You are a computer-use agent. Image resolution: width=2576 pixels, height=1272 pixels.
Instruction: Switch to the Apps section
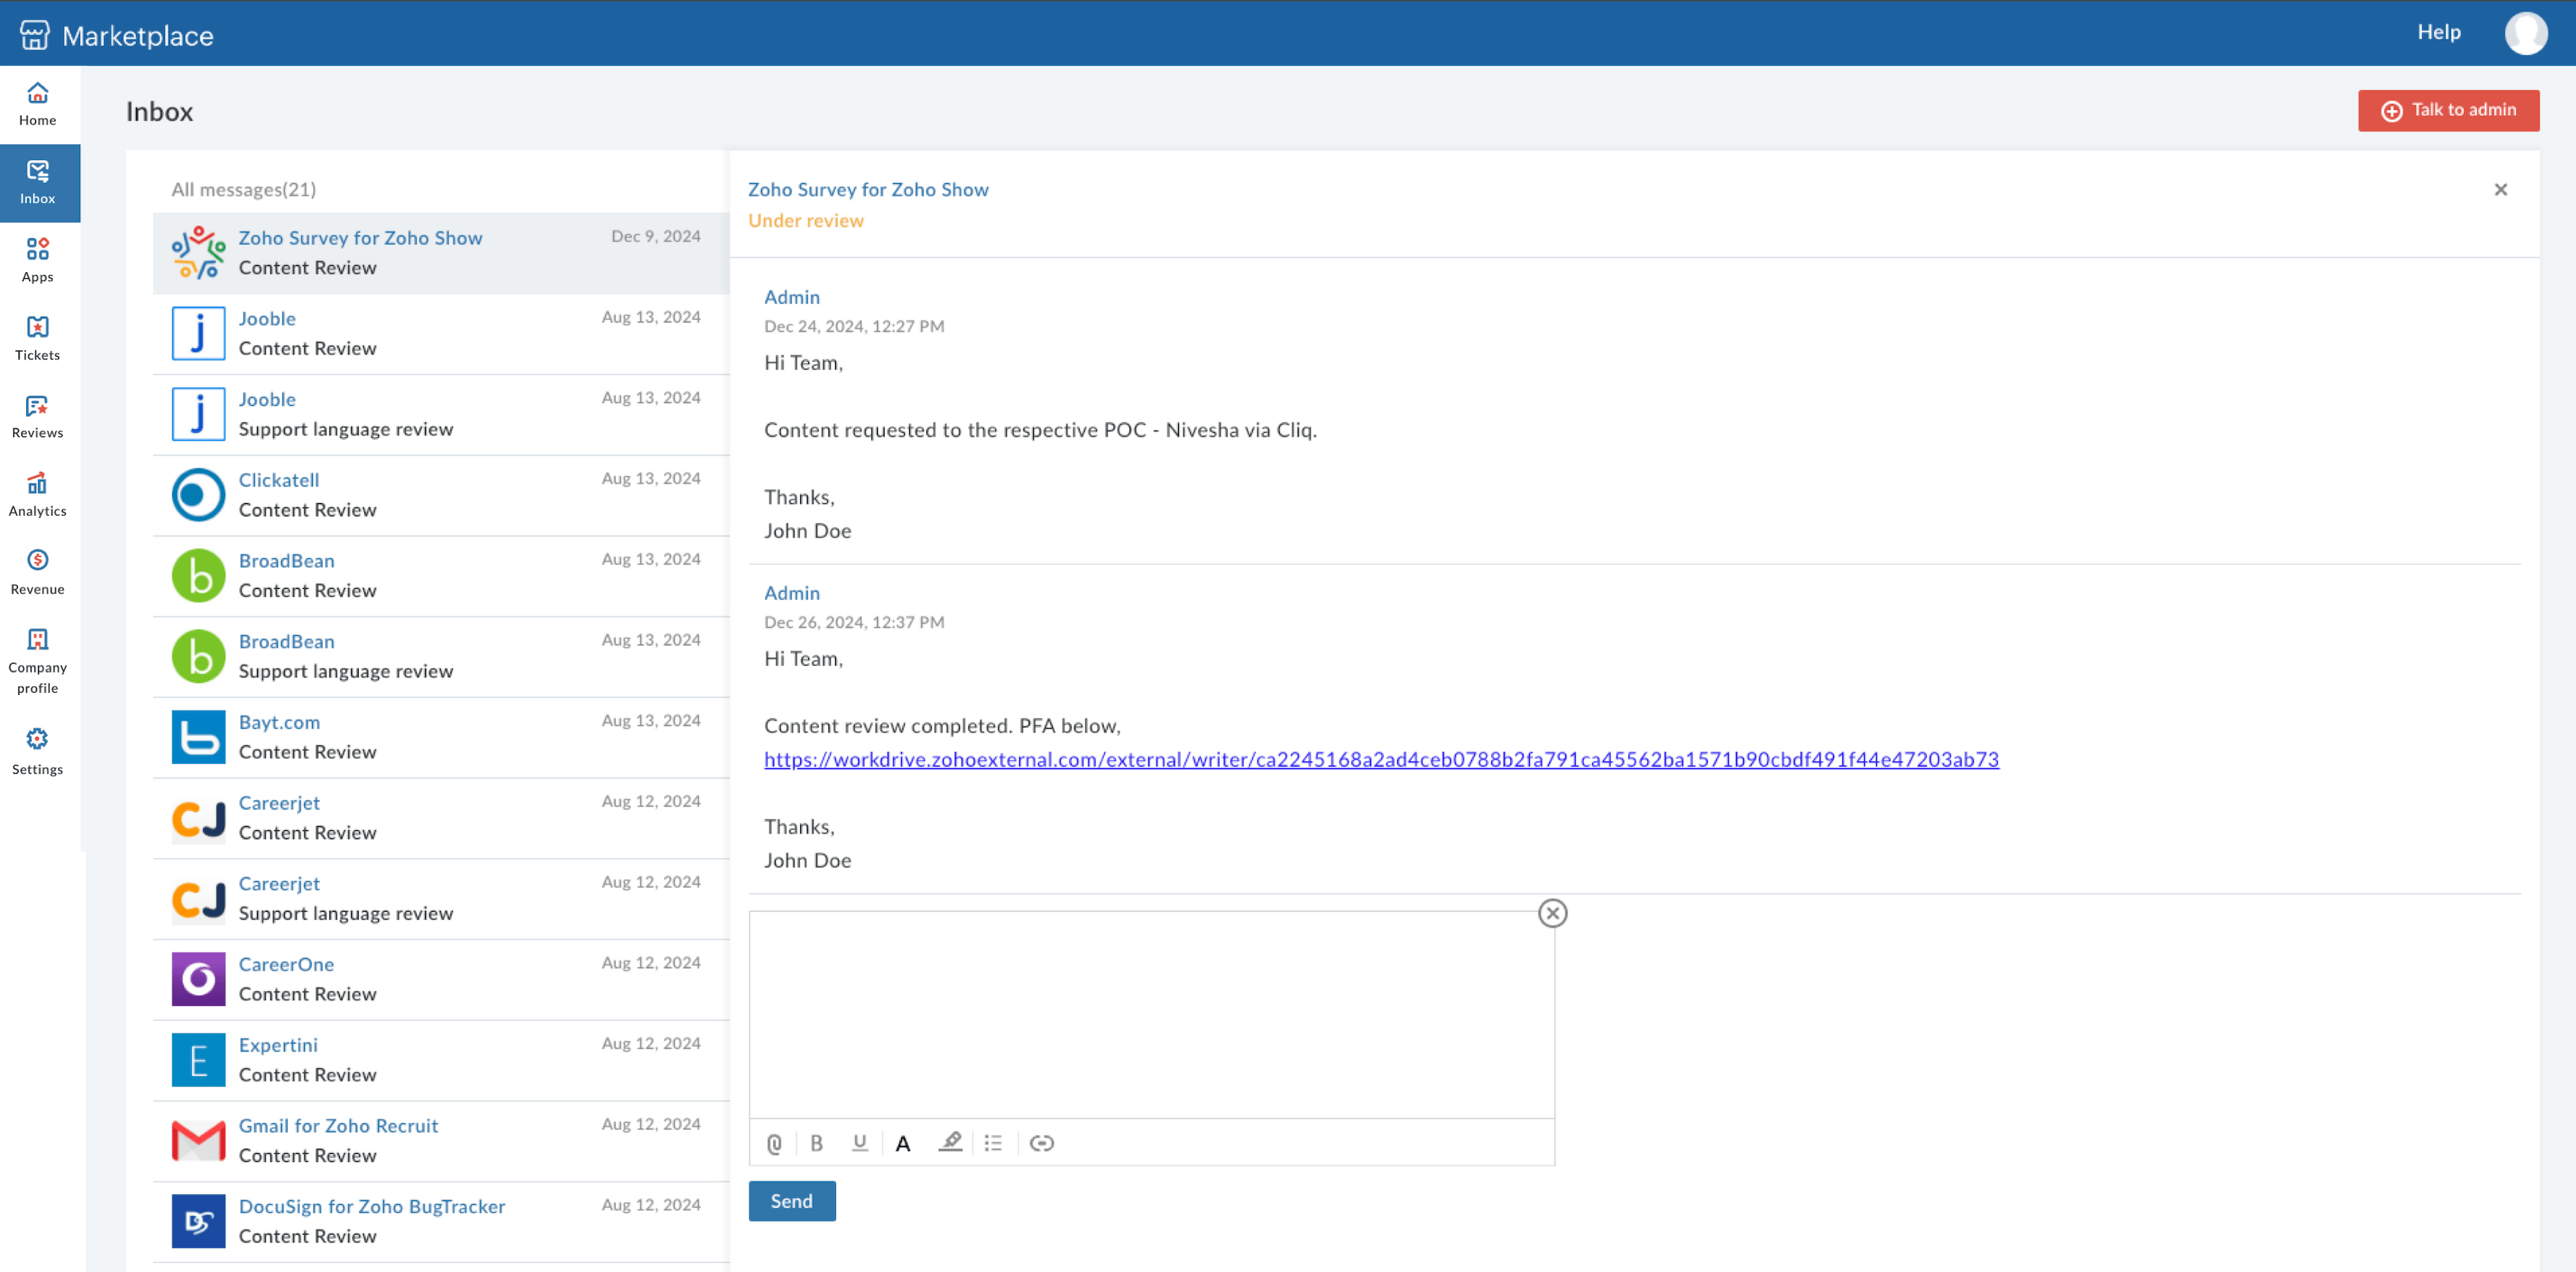click(x=38, y=261)
